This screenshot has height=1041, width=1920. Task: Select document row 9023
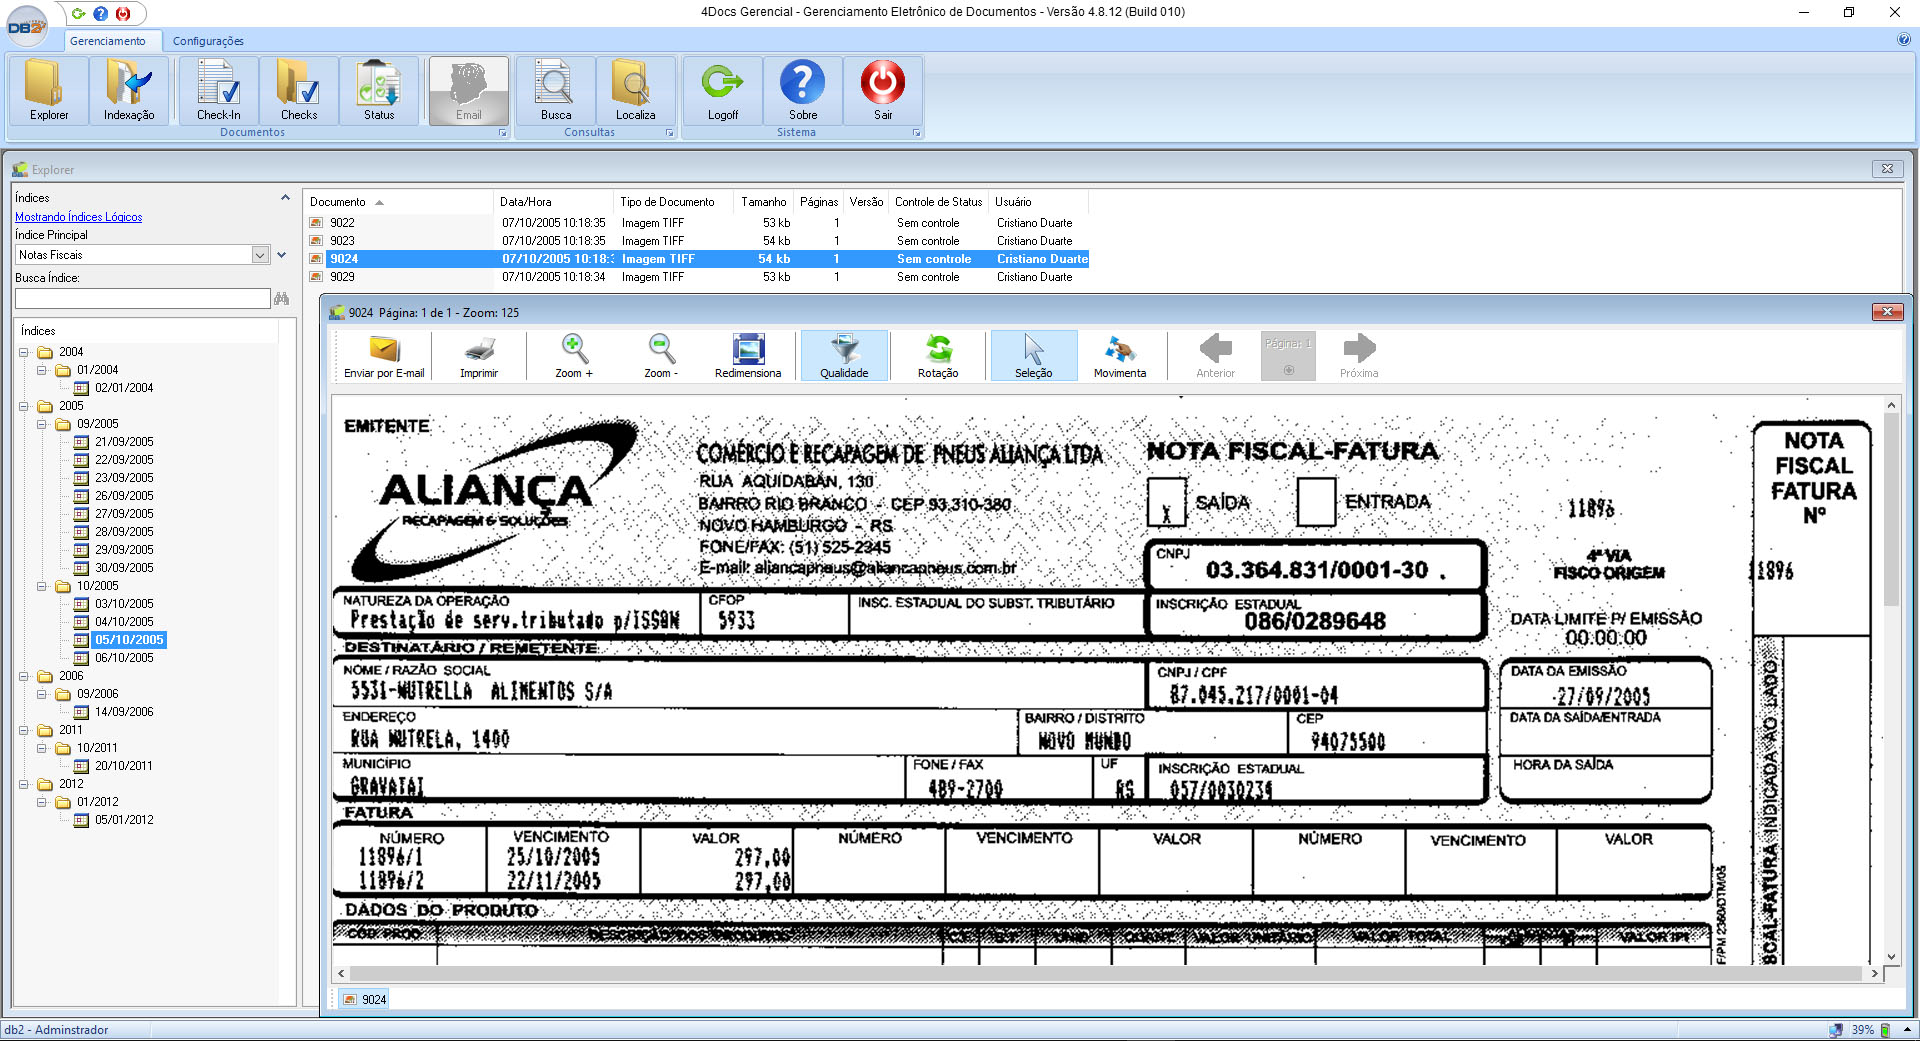[696, 241]
